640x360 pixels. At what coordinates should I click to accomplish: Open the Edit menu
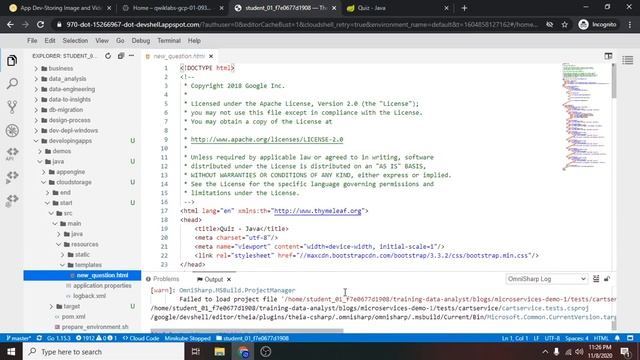click(x=50, y=40)
